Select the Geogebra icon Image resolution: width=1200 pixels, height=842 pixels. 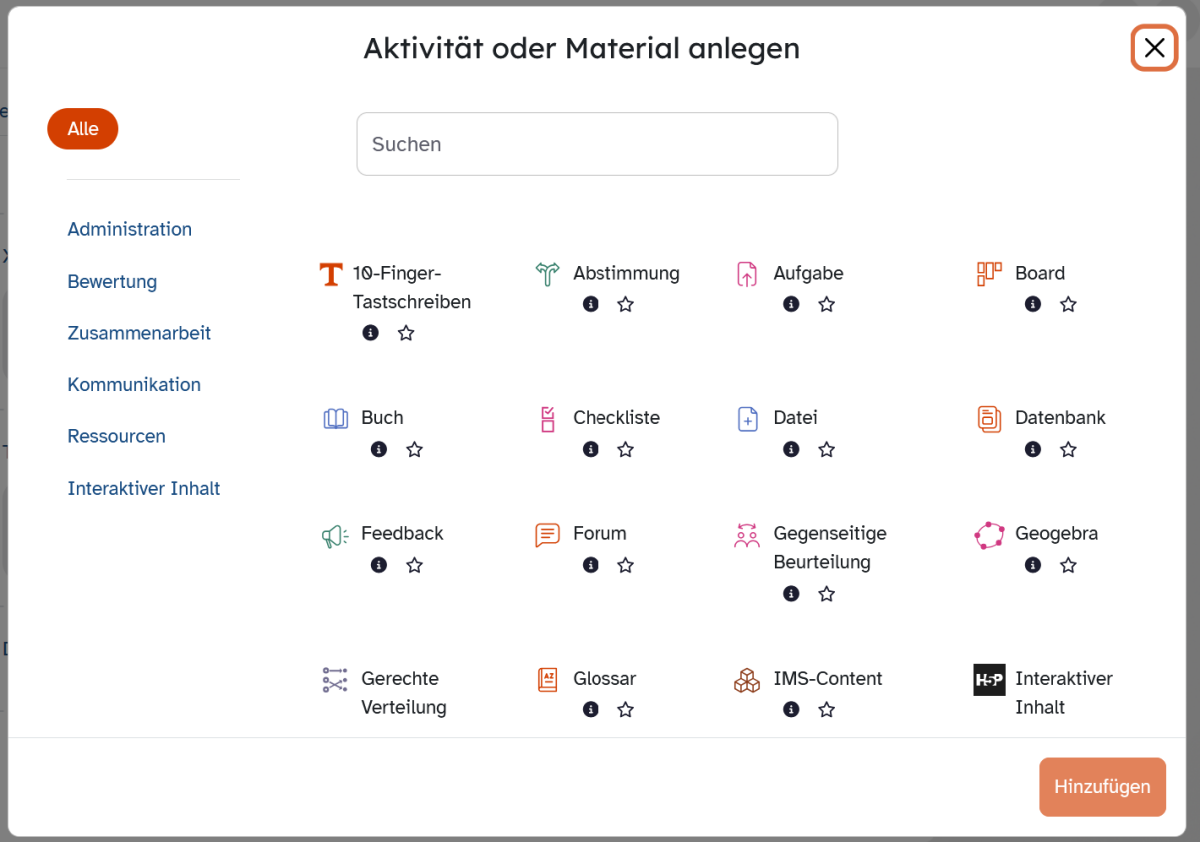989,535
